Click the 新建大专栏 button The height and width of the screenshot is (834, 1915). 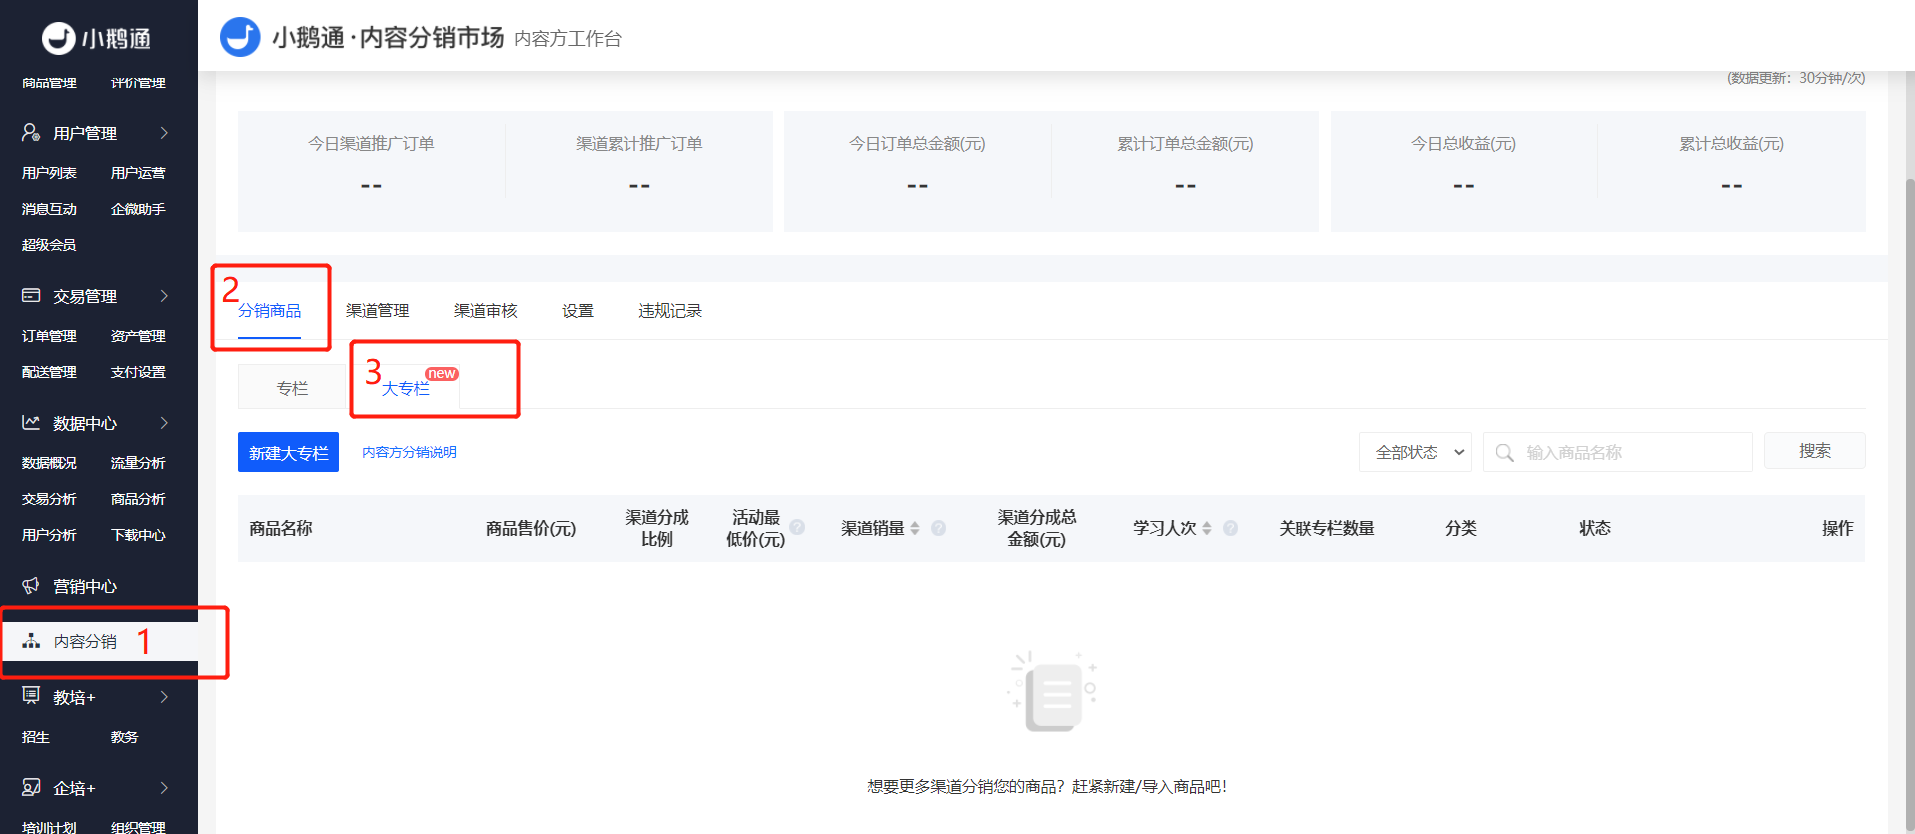click(x=288, y=453)
